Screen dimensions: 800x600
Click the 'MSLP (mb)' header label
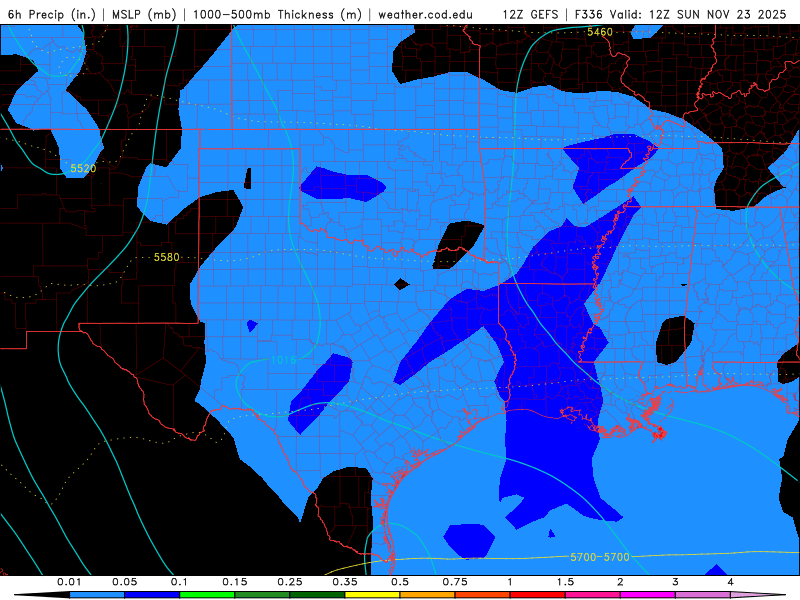tap(144, 14)
